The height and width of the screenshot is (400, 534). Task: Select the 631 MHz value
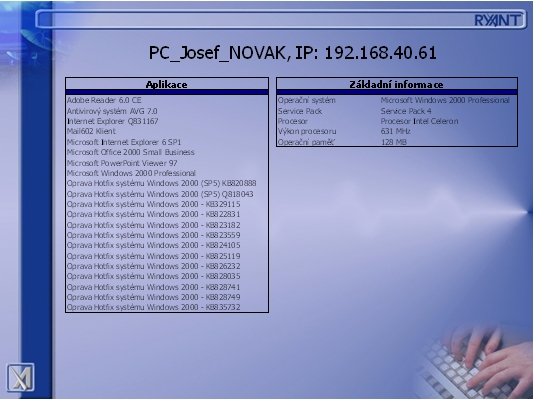tap(395, 131)
